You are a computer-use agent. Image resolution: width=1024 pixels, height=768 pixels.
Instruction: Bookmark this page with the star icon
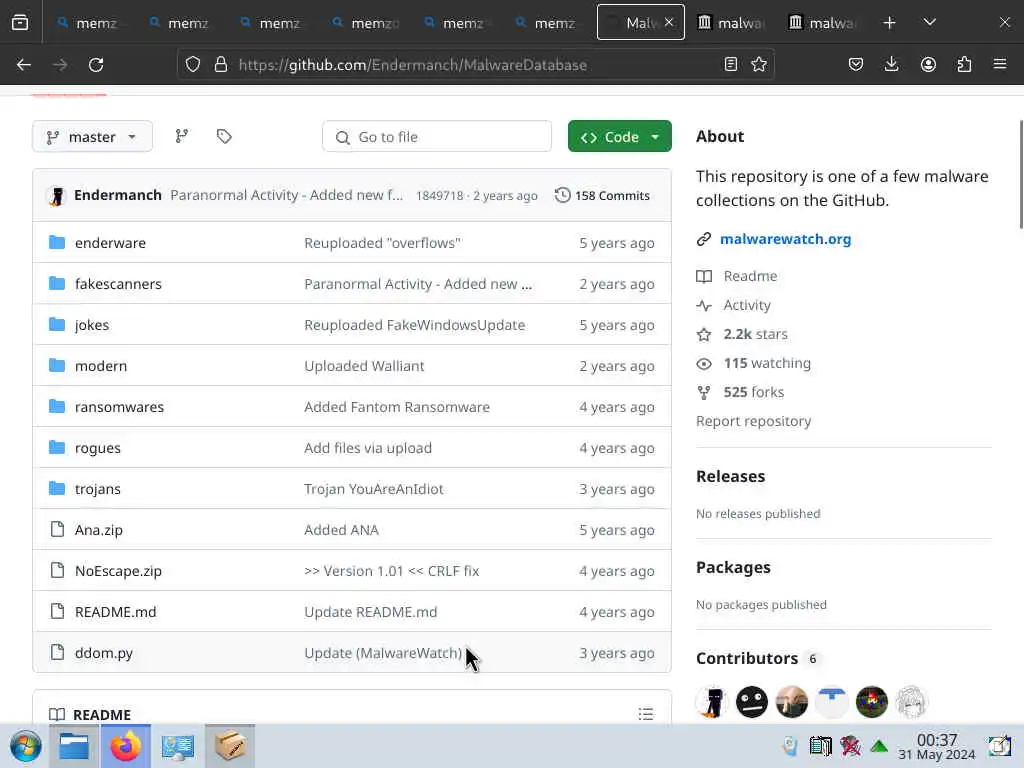(759, 65)
